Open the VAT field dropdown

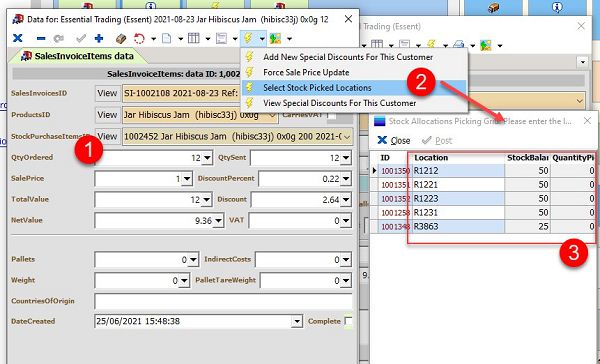346,220
